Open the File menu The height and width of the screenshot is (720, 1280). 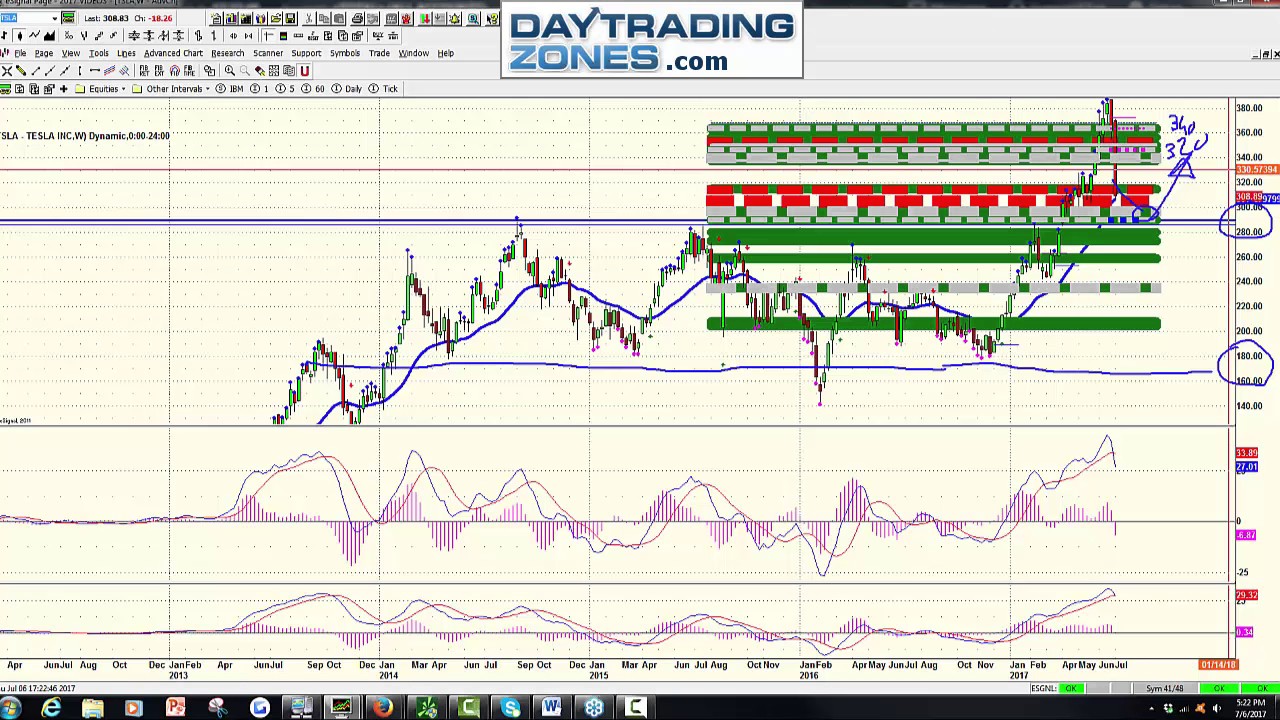click(x=20, y=53)
